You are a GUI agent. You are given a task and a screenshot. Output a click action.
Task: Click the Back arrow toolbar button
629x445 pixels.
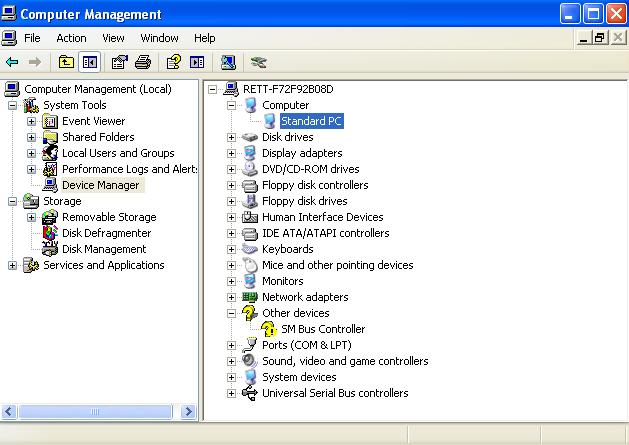point(12,62)
